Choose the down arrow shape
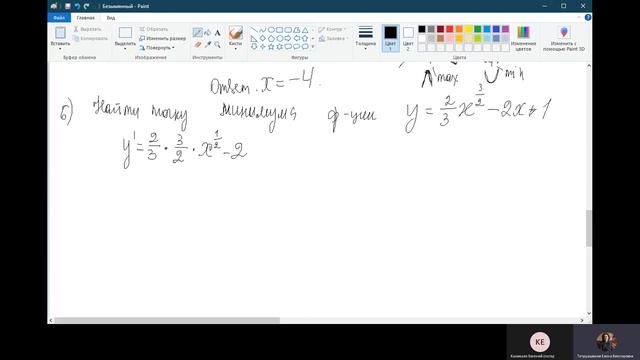This screenshot has width=640, height=360. tap(254, 47)
